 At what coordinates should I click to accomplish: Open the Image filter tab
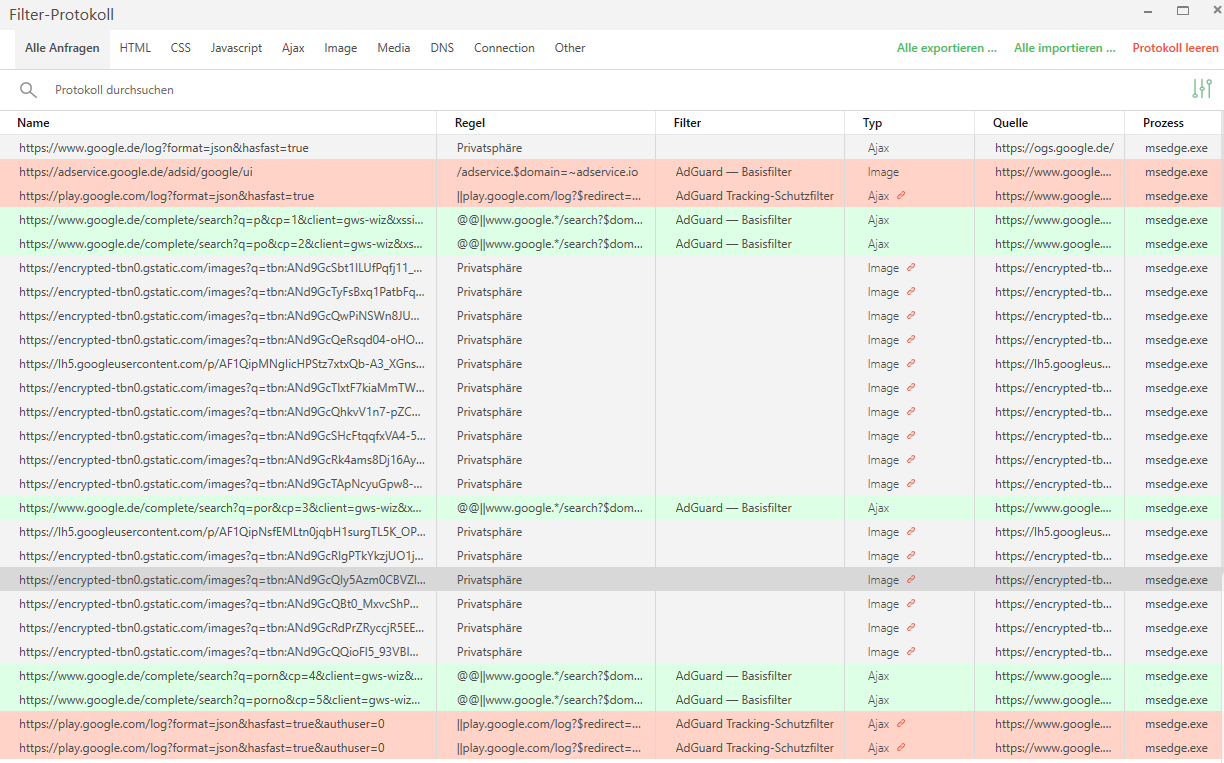(x=341, y=48)
